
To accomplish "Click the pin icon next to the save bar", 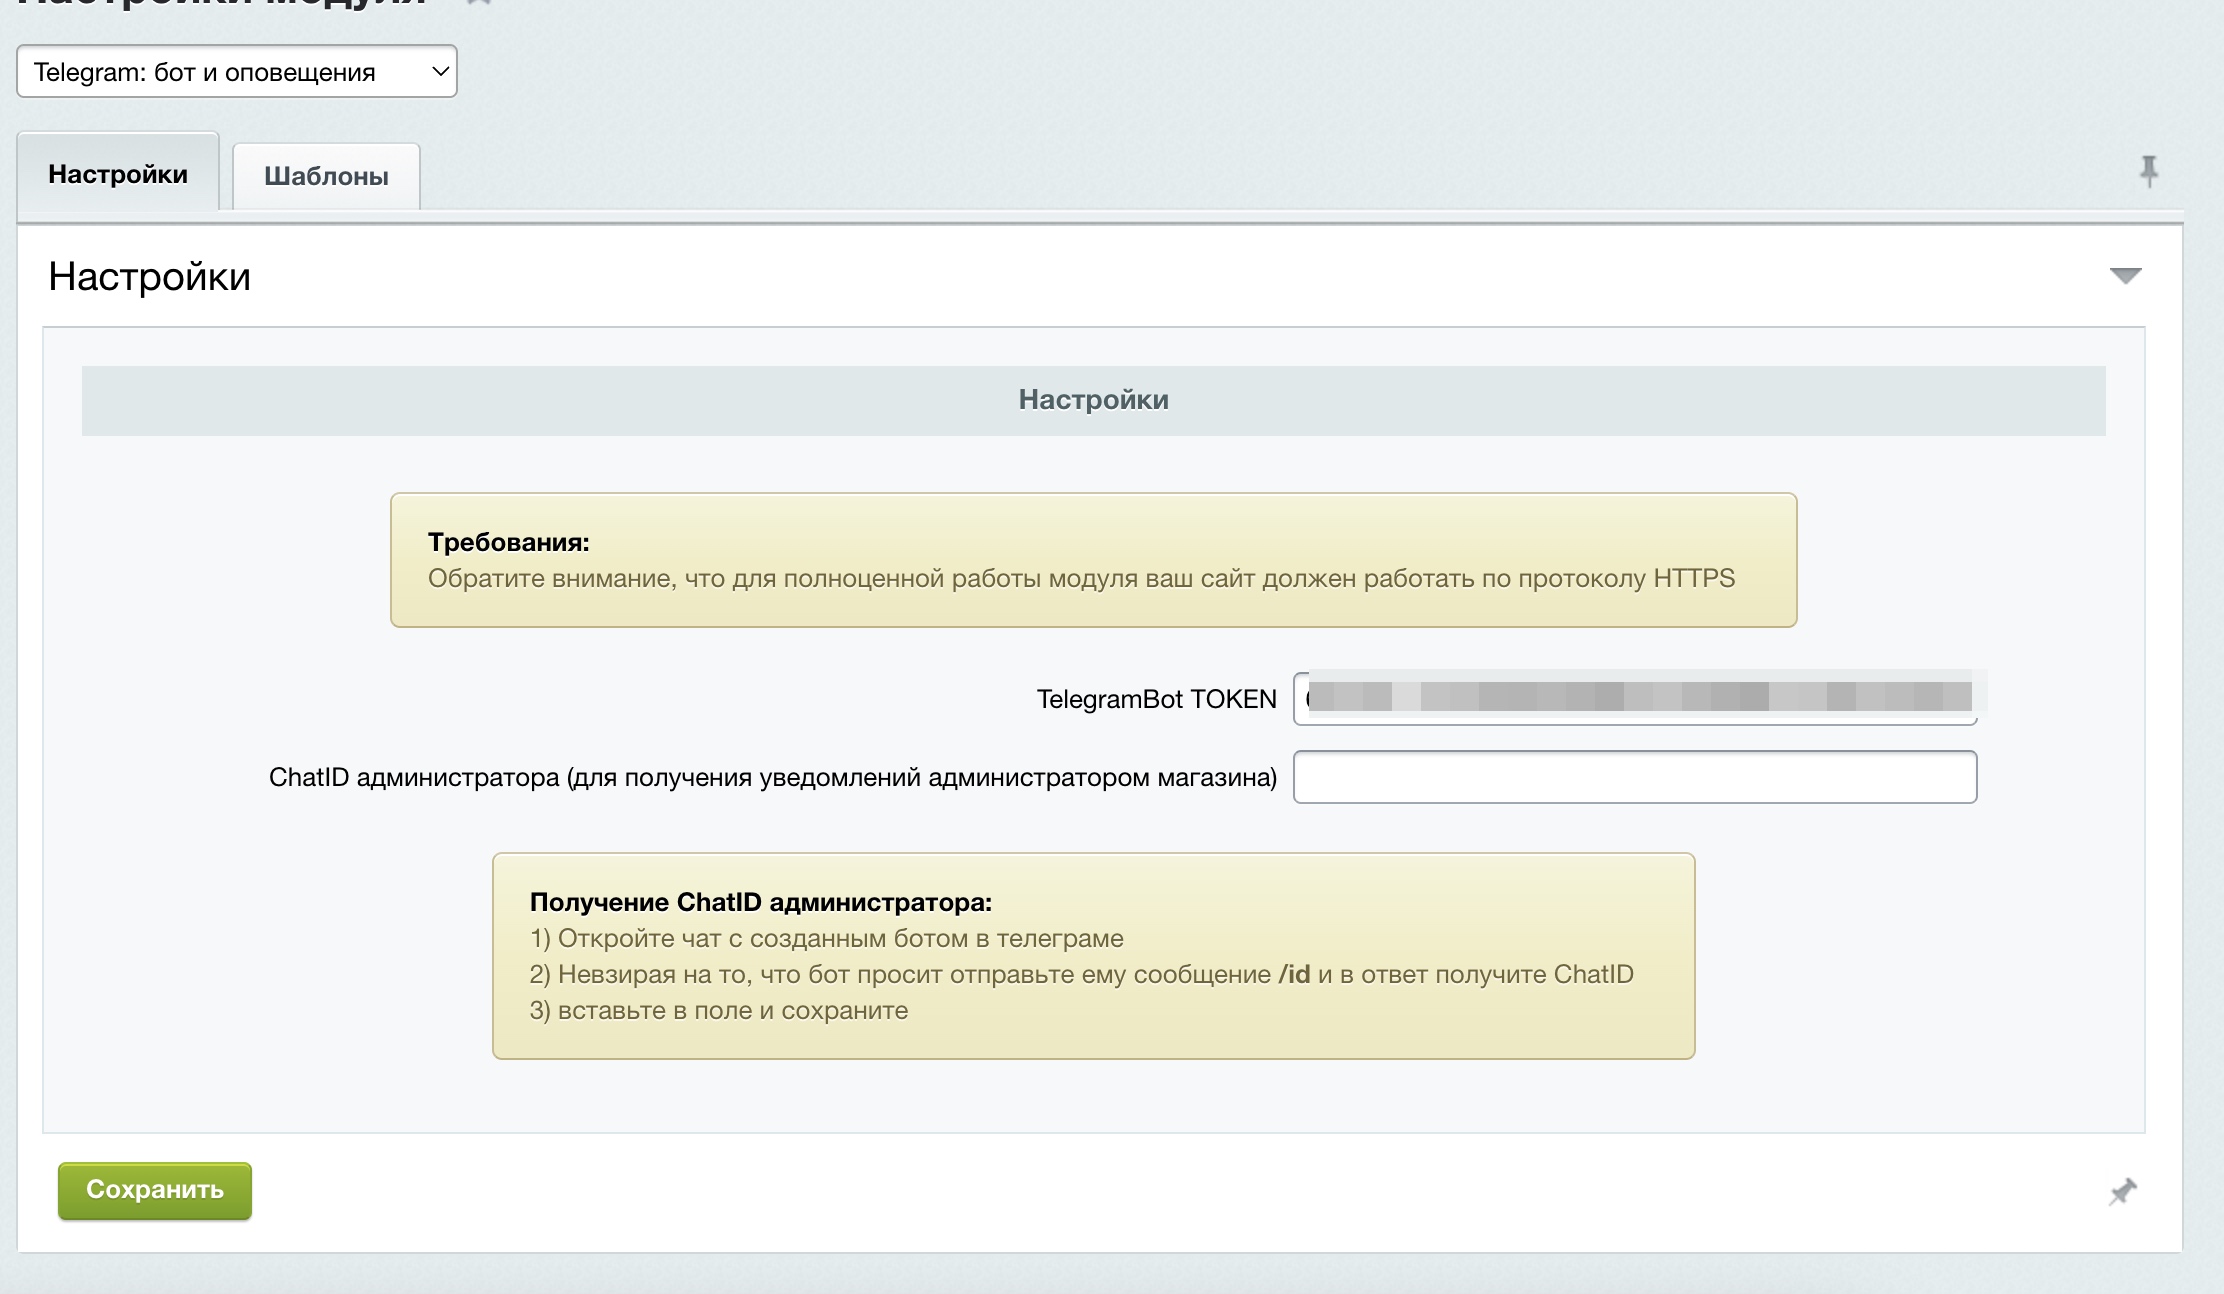I will 2122,1191.
